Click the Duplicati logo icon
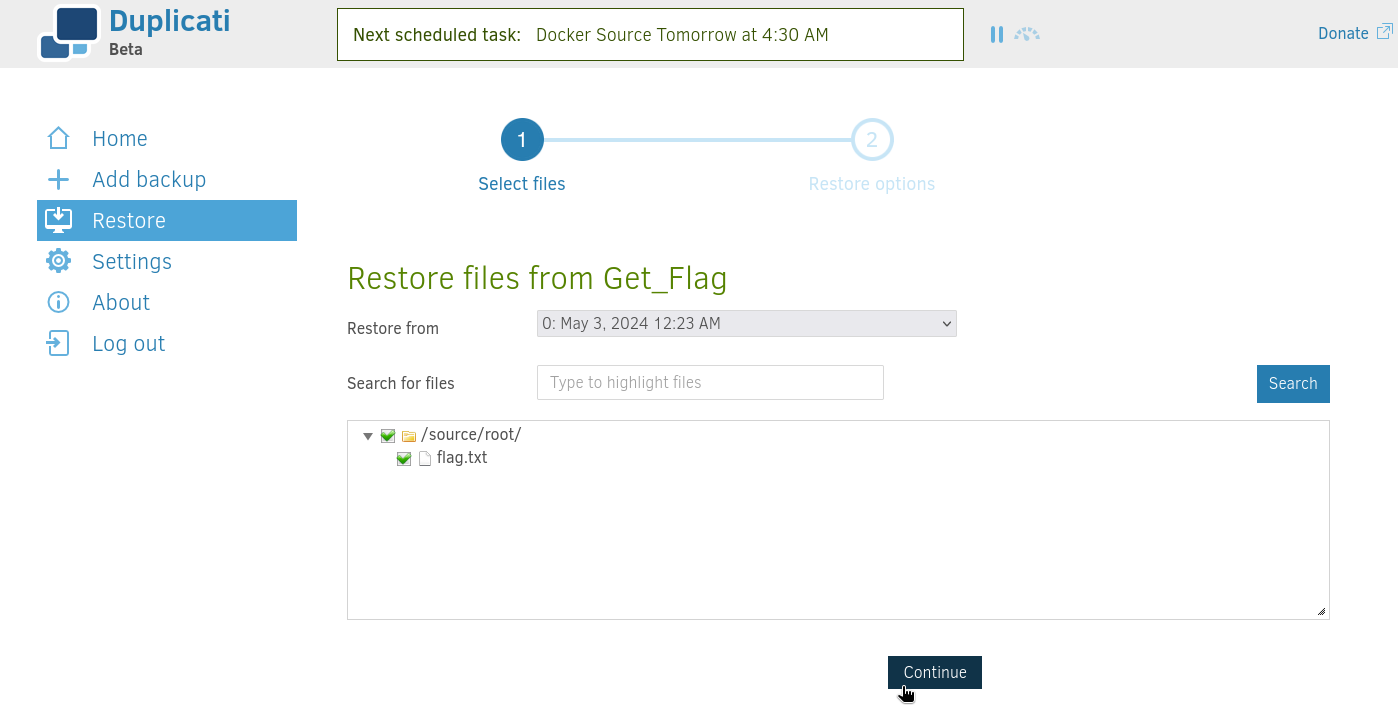 pyautogui.click(x=69, y=33)
